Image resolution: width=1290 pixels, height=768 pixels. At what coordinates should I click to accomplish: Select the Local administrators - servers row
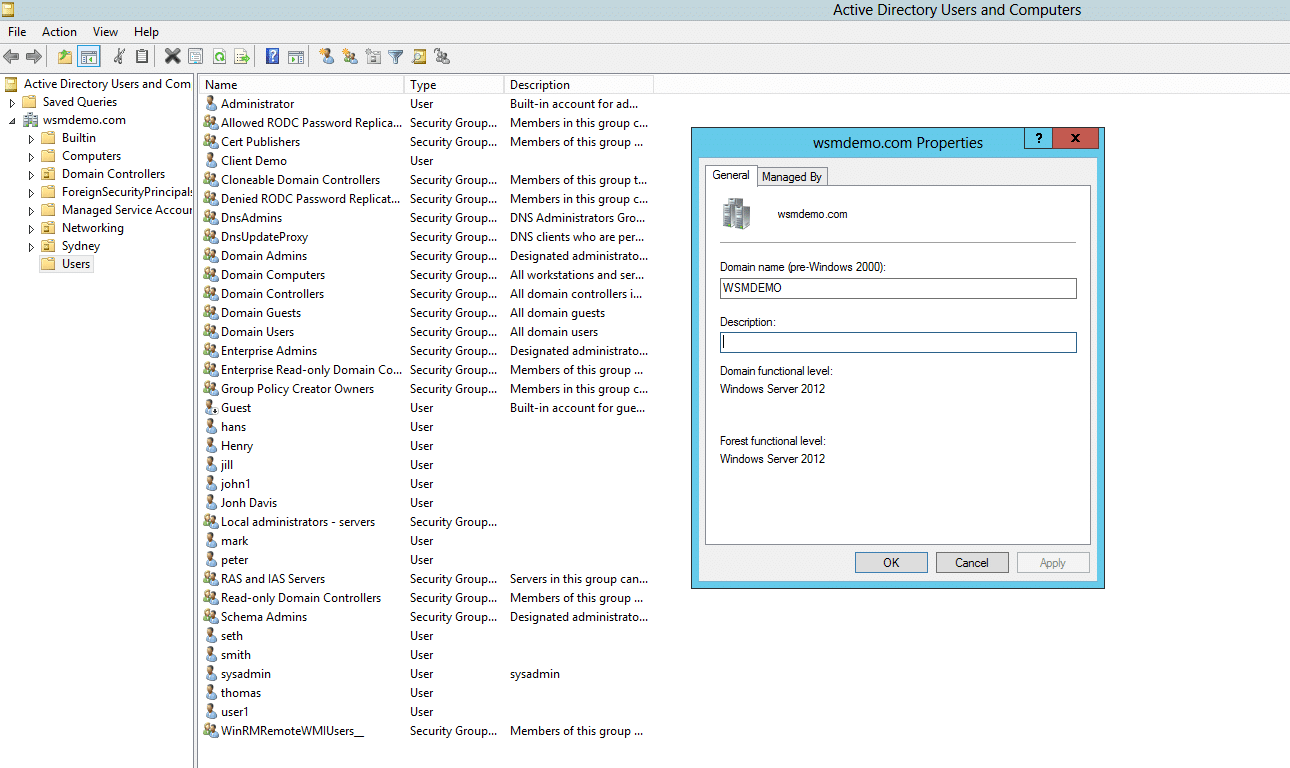pyautogui.click(x=426, y=522)
